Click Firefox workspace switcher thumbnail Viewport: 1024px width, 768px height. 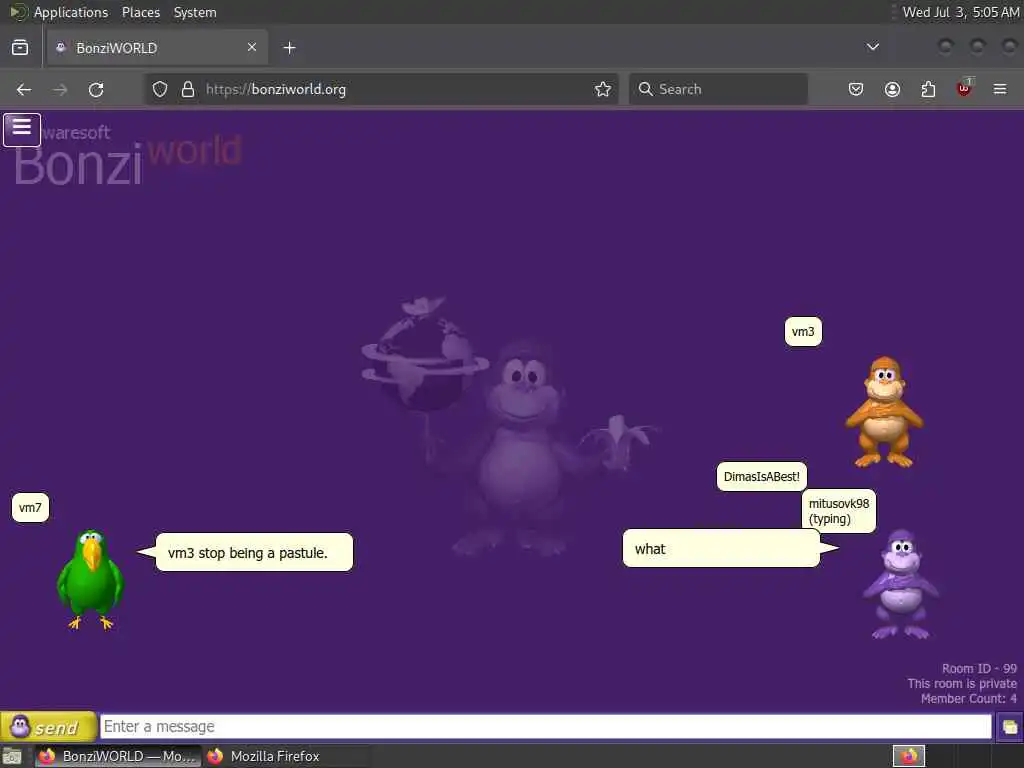(x=909, y=756)
